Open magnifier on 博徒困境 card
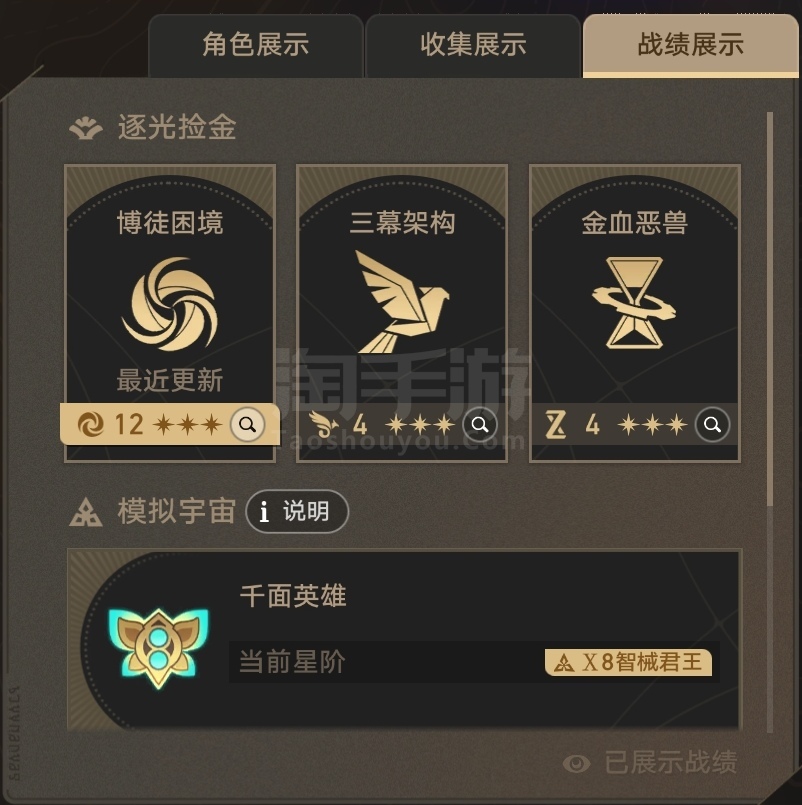The image size is (802, 805). pyautogui.click(x=247, y=425)
